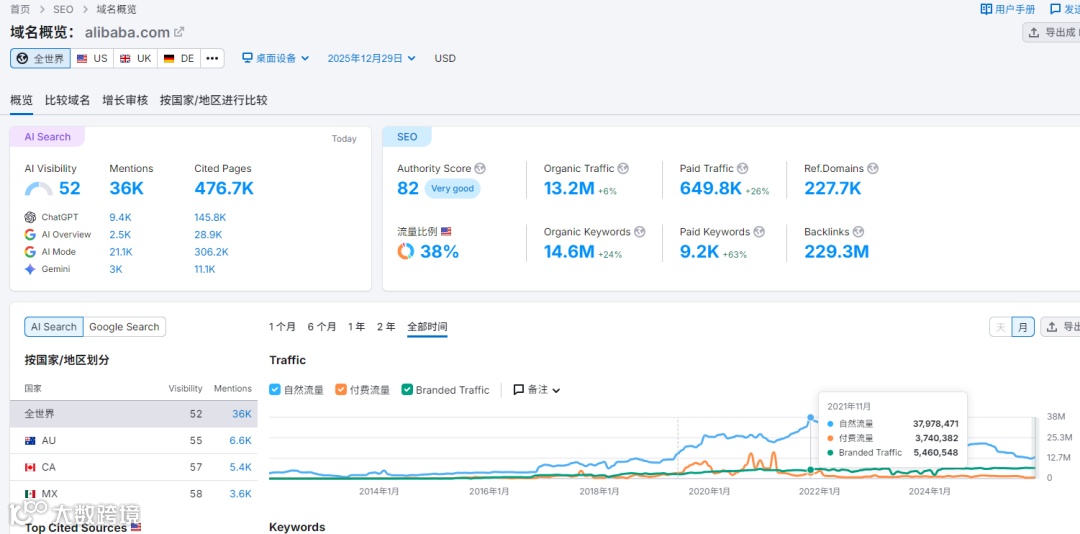Select 全部时间 time range
The image size is (1080, 534).
click(427, 327)
